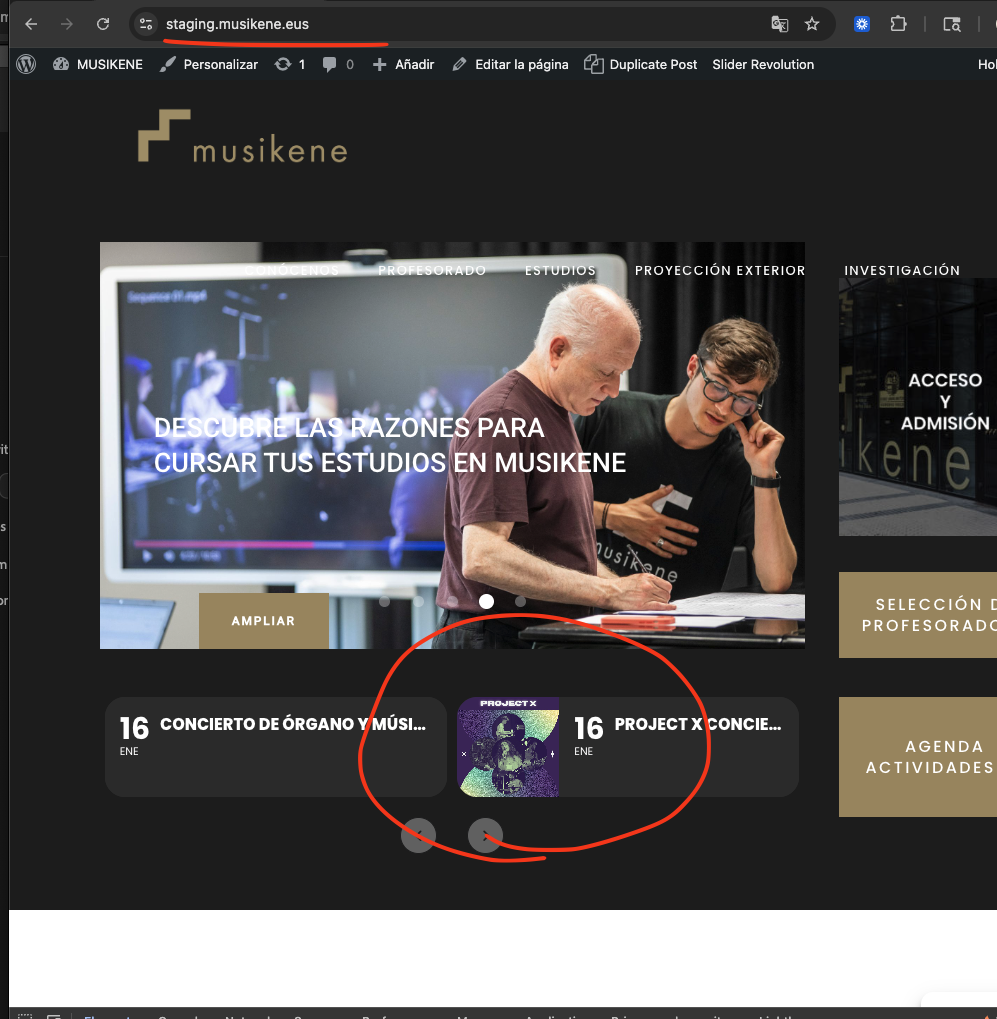Show next events with carousel right arrow
The height and width of the screenshot is (1019, 997).
(485, 835)
